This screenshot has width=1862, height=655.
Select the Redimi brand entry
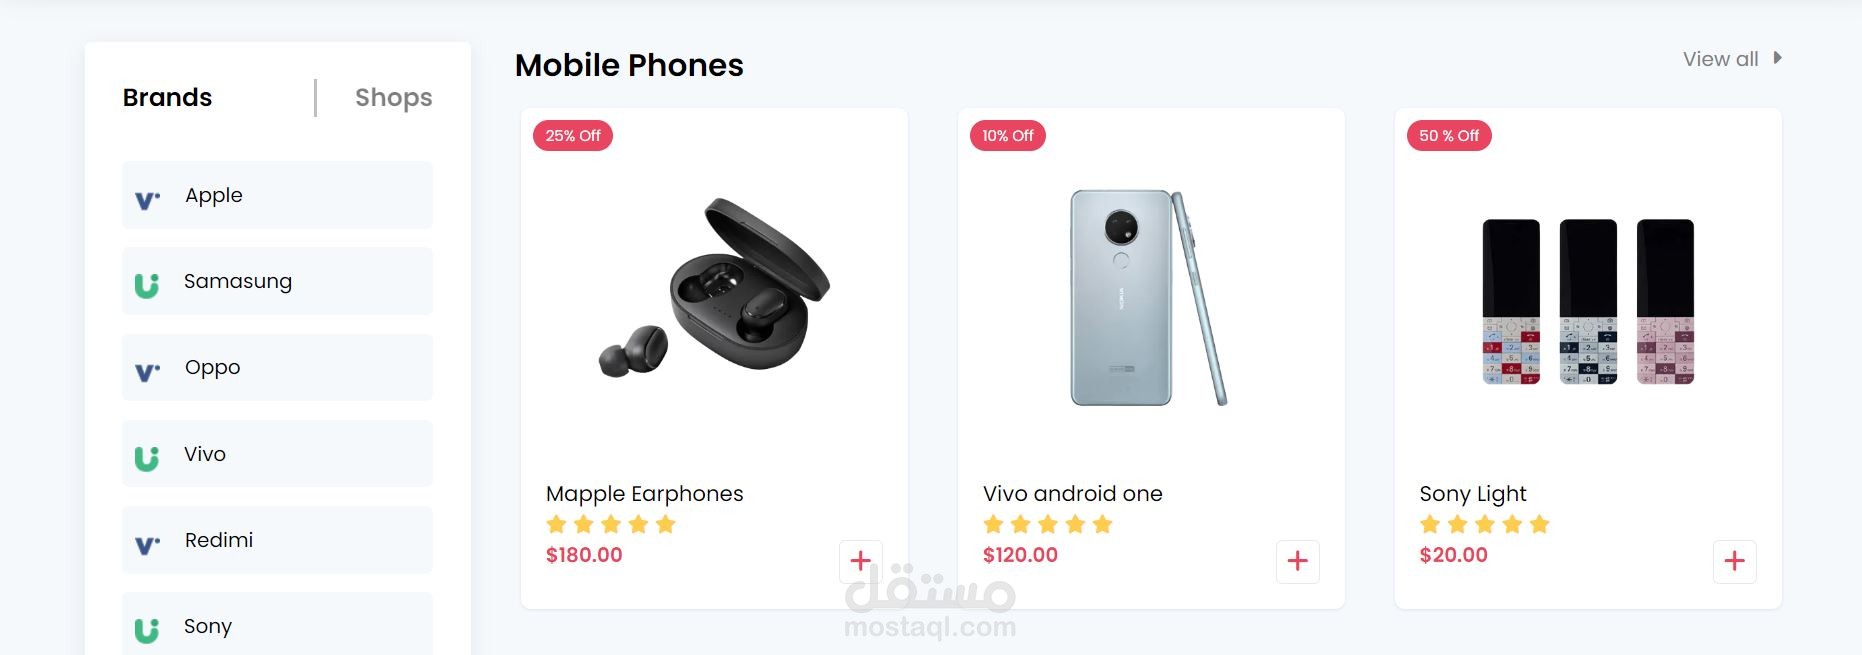click(277, 540)
